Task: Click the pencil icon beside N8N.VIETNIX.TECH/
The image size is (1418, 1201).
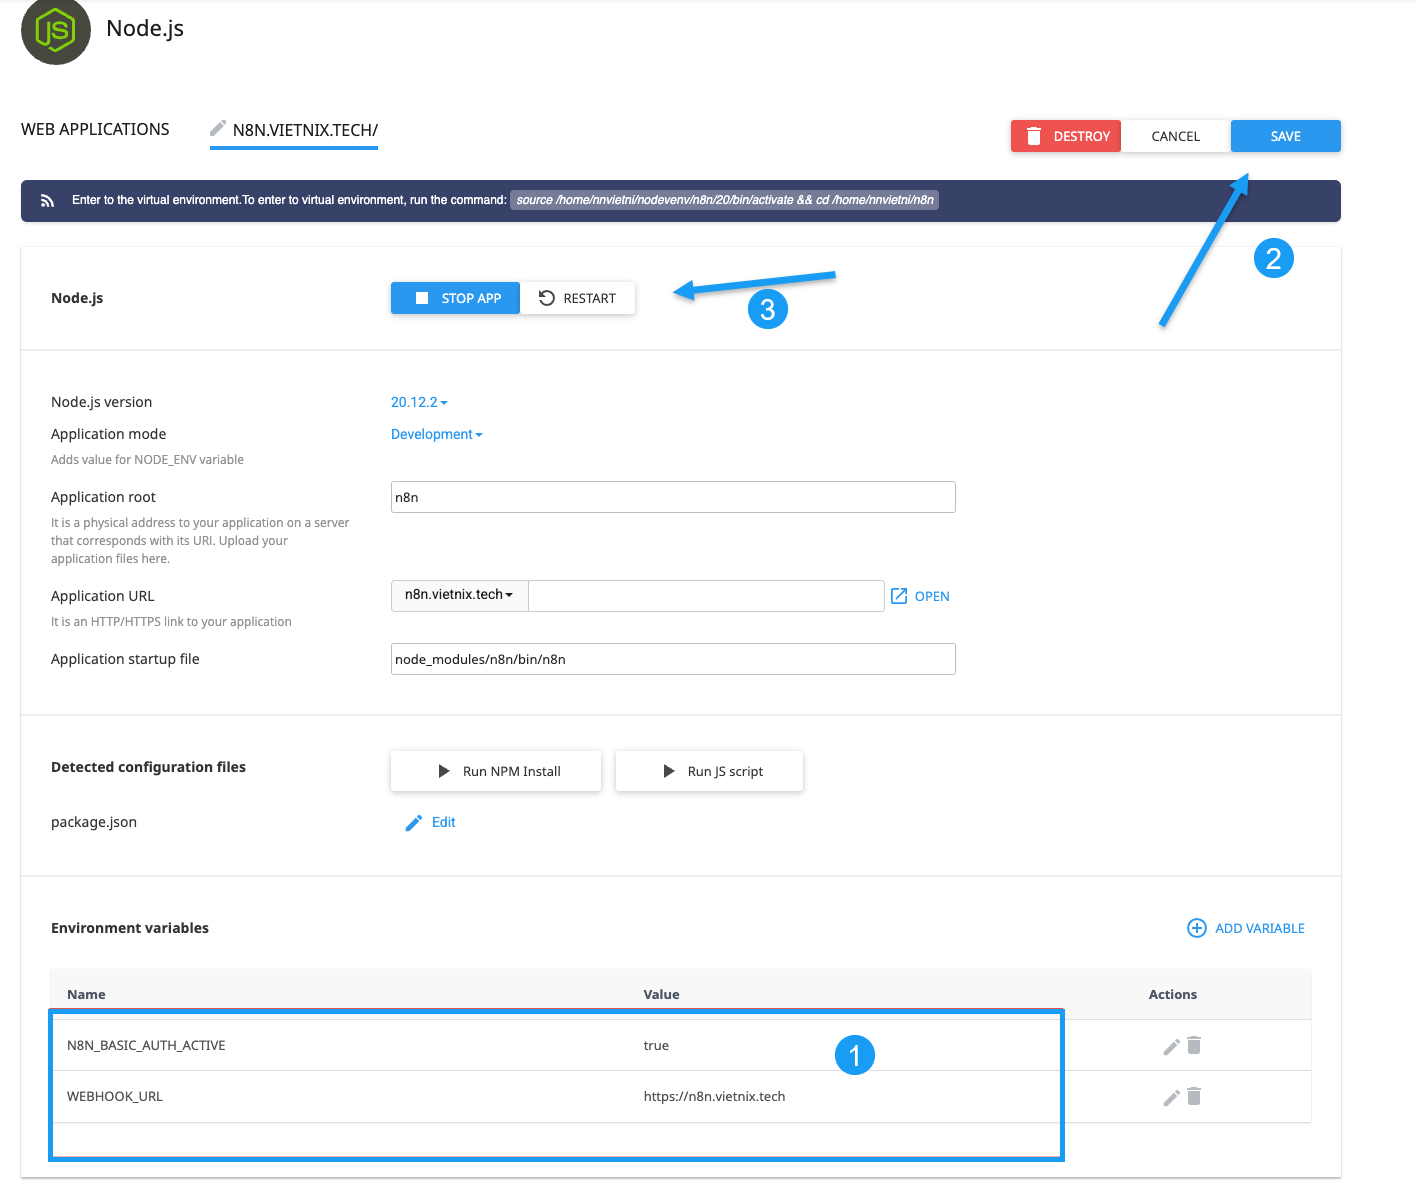Action: [x=218, y=128]
